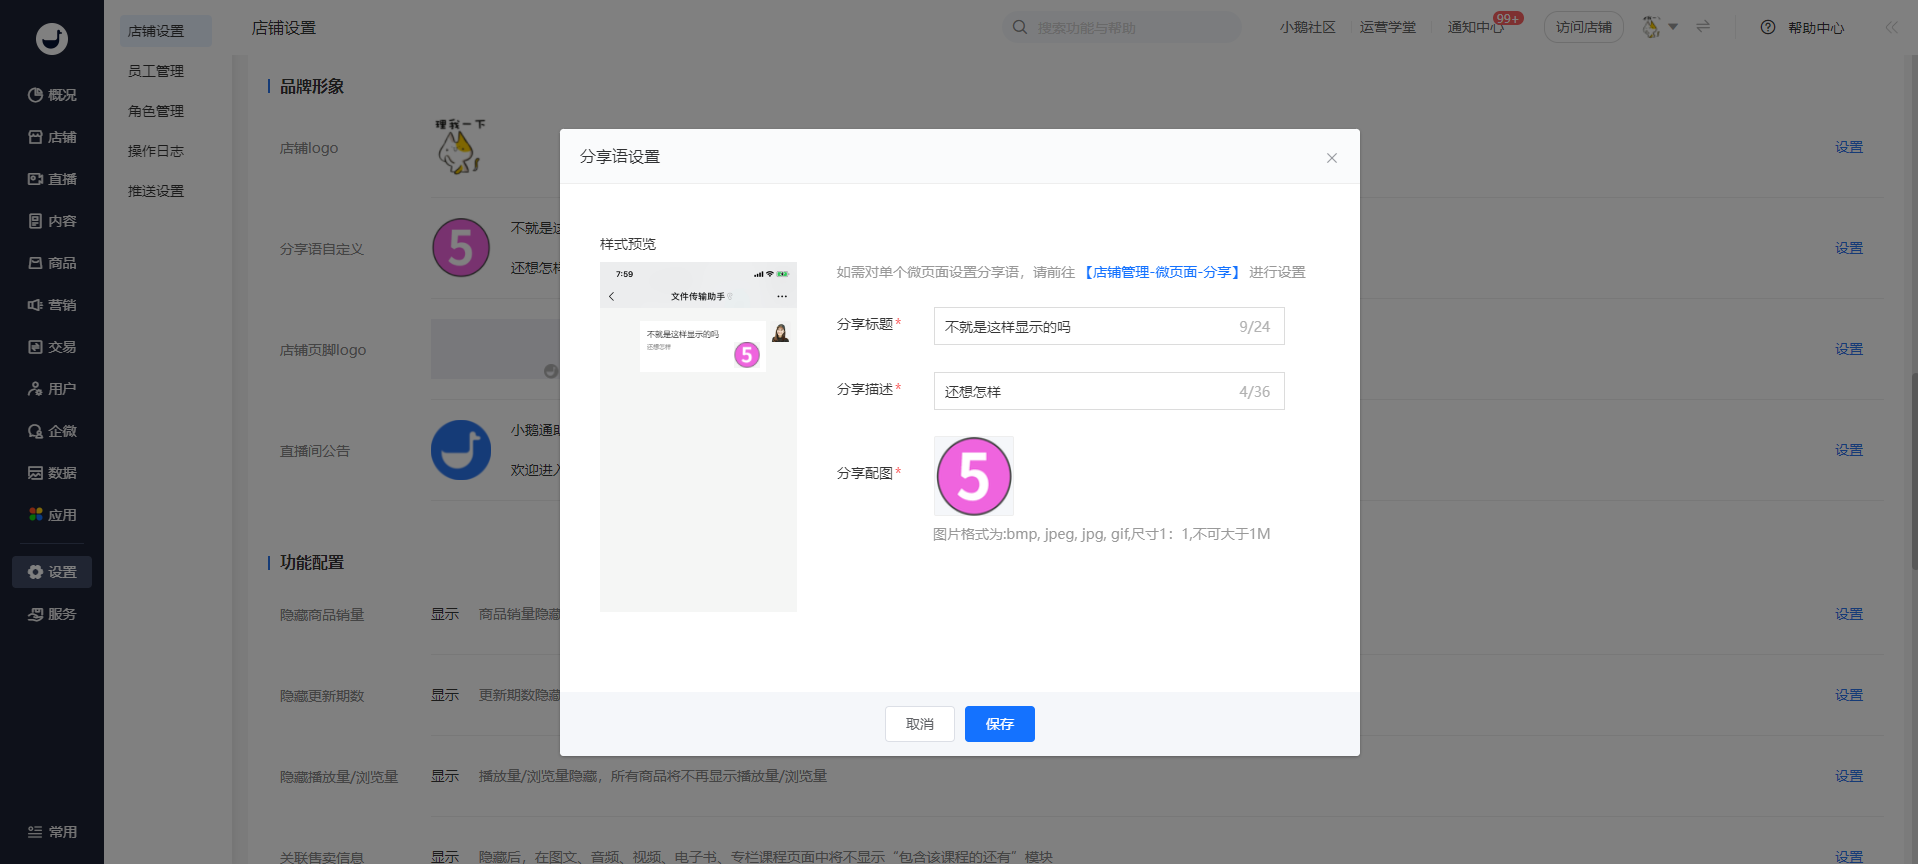Click the 常用 favorites entry at bottom

52,832
